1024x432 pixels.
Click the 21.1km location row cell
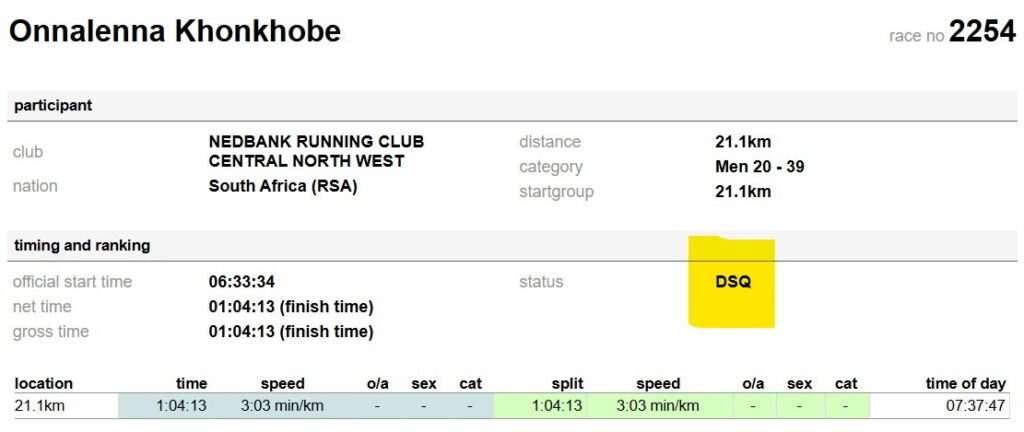tap(39, 406)
